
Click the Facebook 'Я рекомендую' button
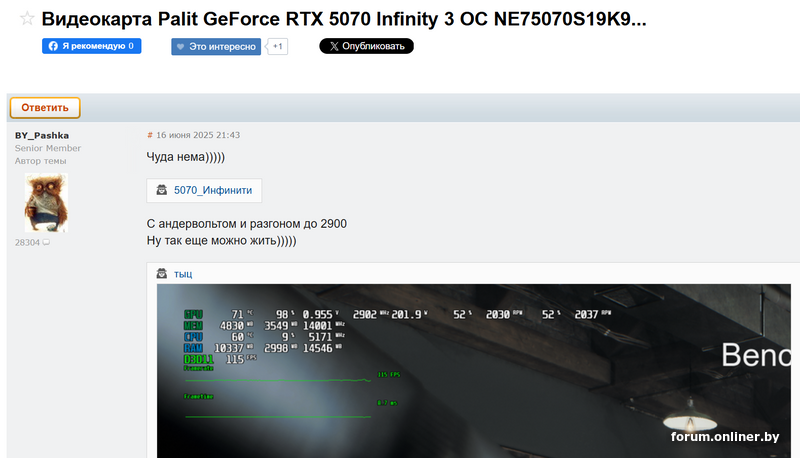click(91, 46)
